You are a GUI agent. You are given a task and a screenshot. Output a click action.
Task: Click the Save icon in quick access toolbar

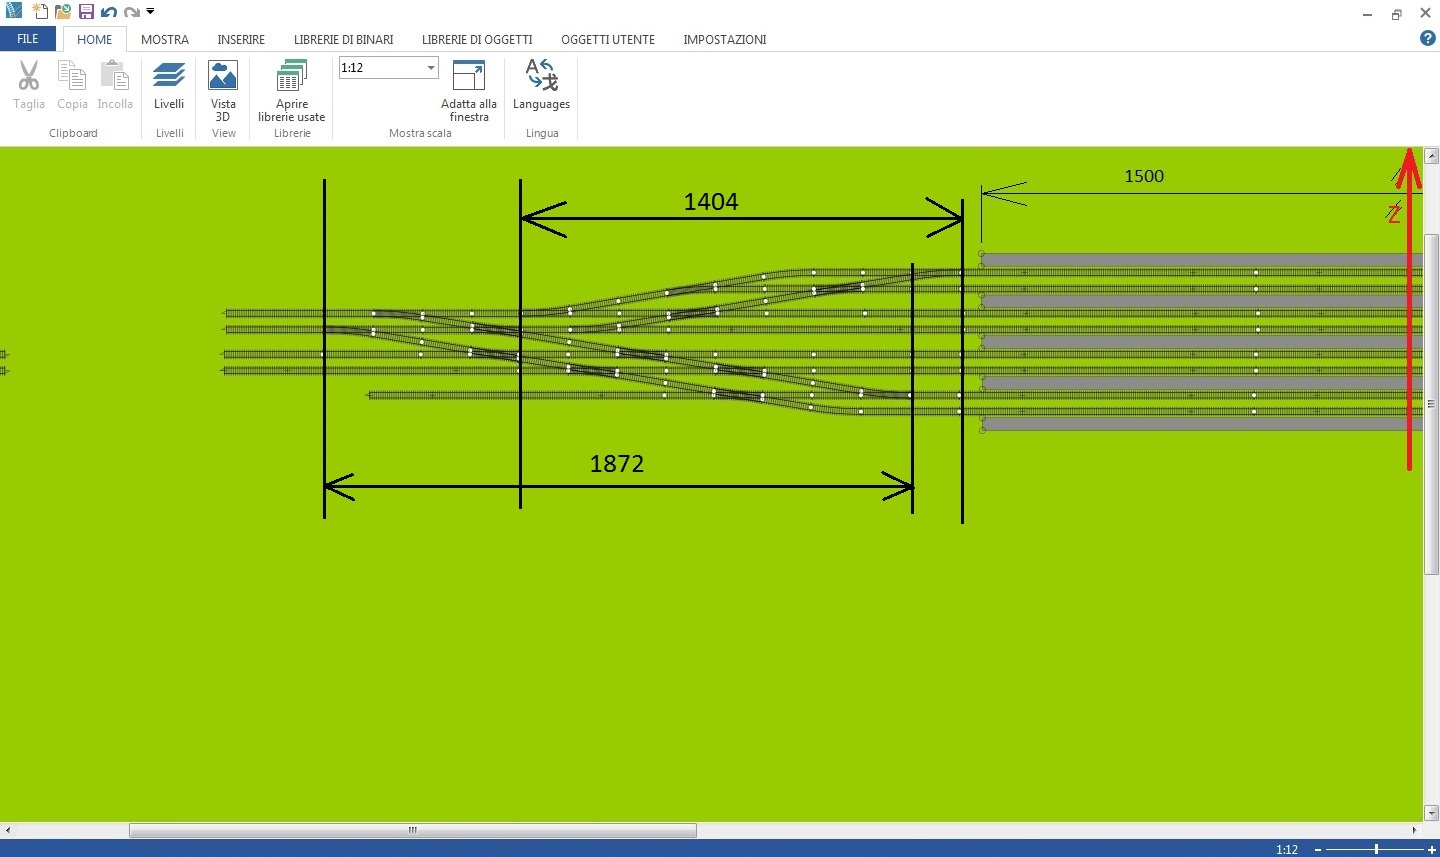pos(86,12)
